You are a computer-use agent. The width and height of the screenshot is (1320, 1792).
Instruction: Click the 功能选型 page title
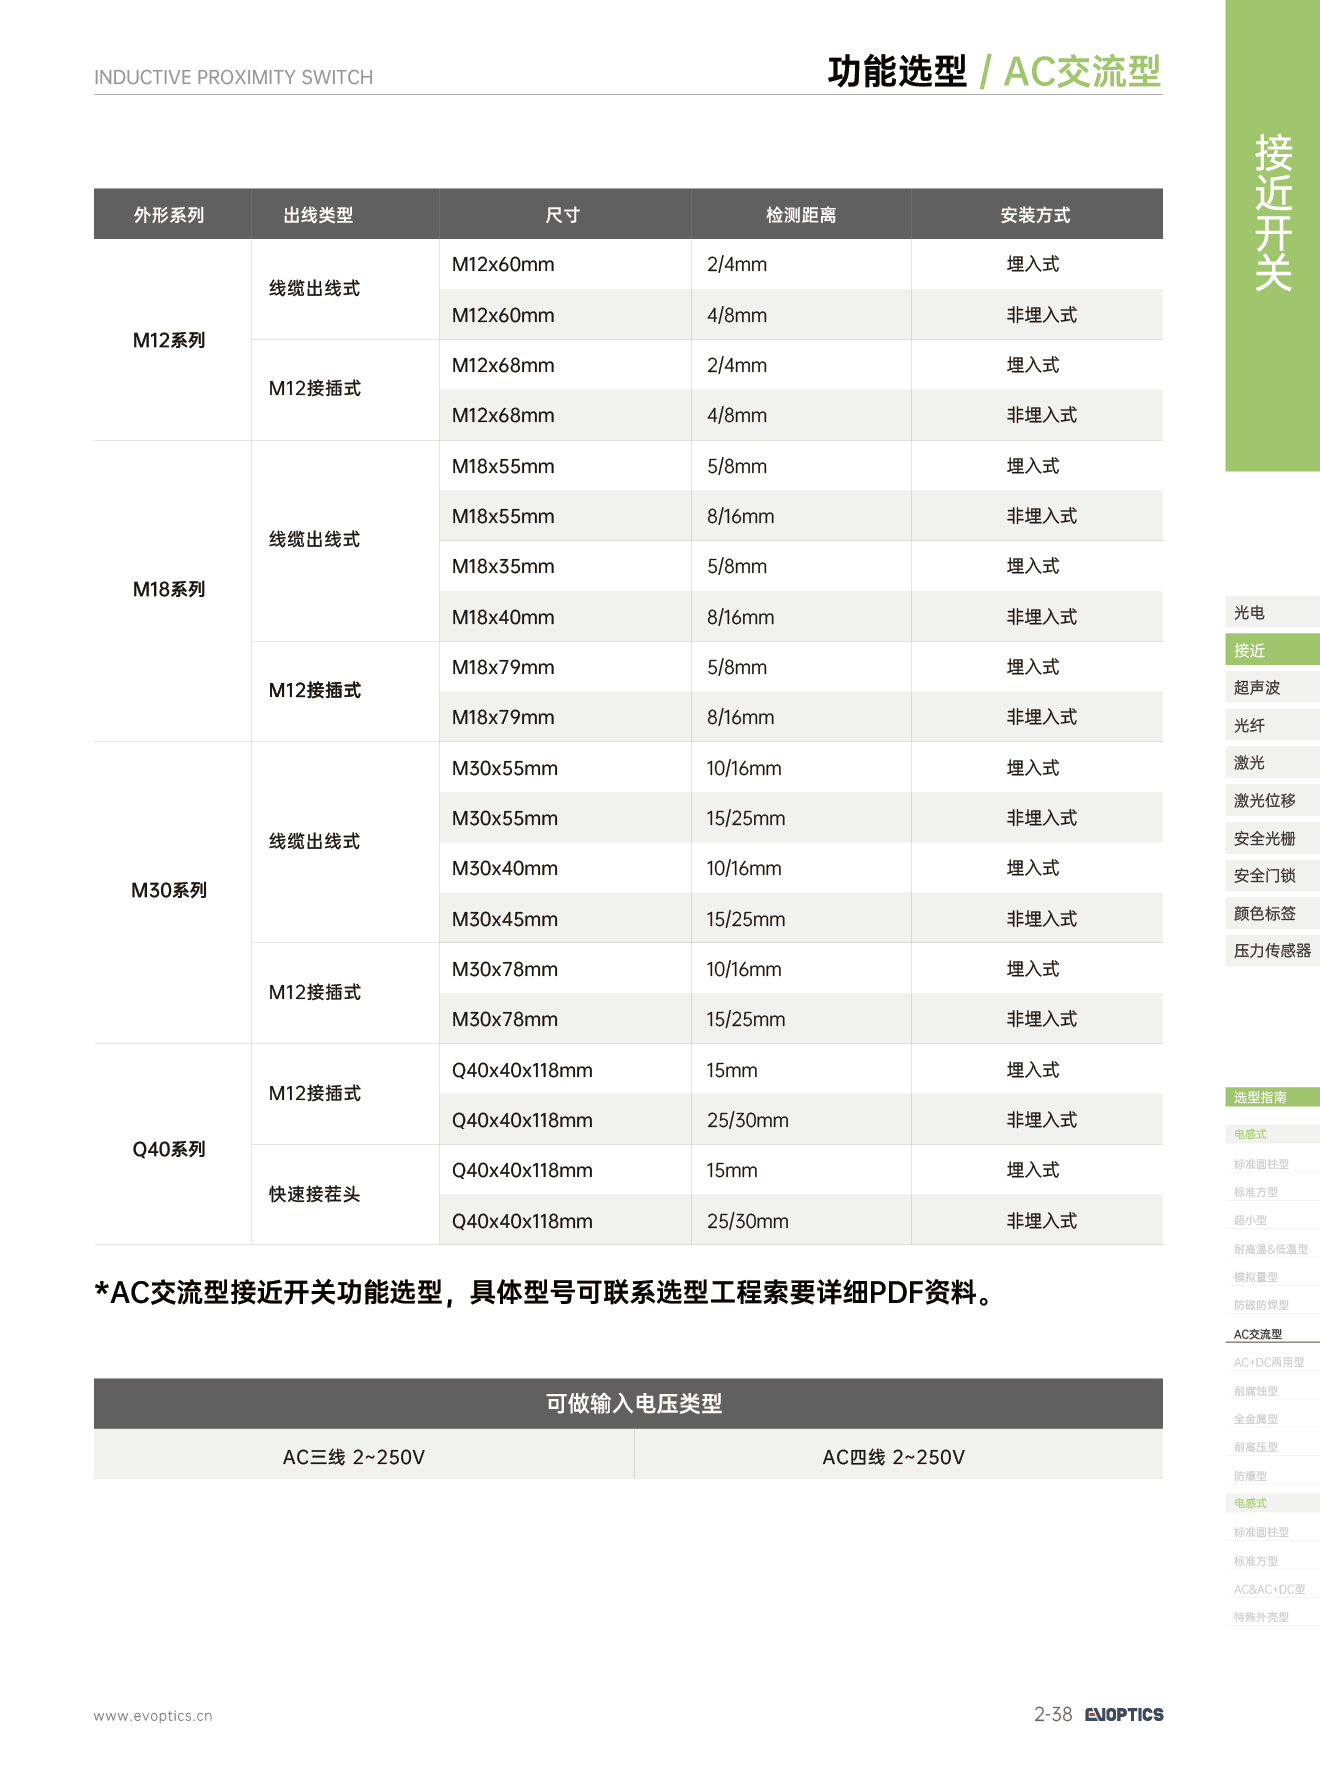coord(897,71)
